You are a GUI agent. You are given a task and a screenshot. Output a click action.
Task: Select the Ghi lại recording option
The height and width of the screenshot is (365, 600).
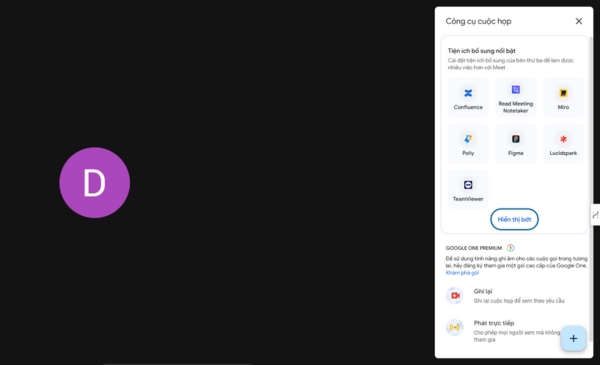[515, 296]
